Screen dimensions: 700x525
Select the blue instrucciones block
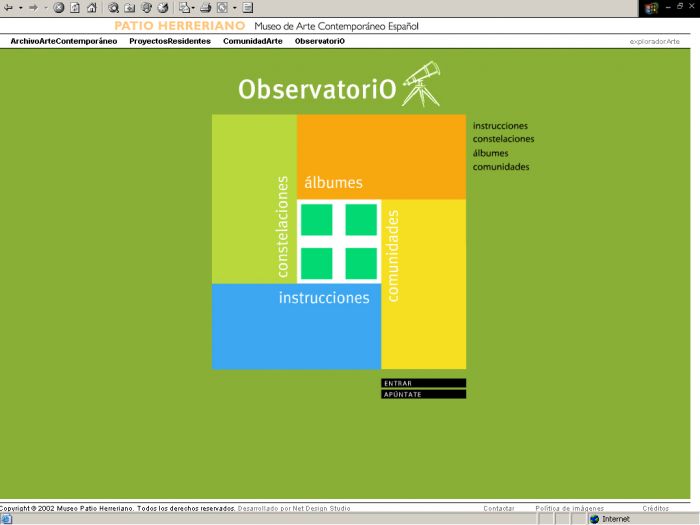coord(296,326)
